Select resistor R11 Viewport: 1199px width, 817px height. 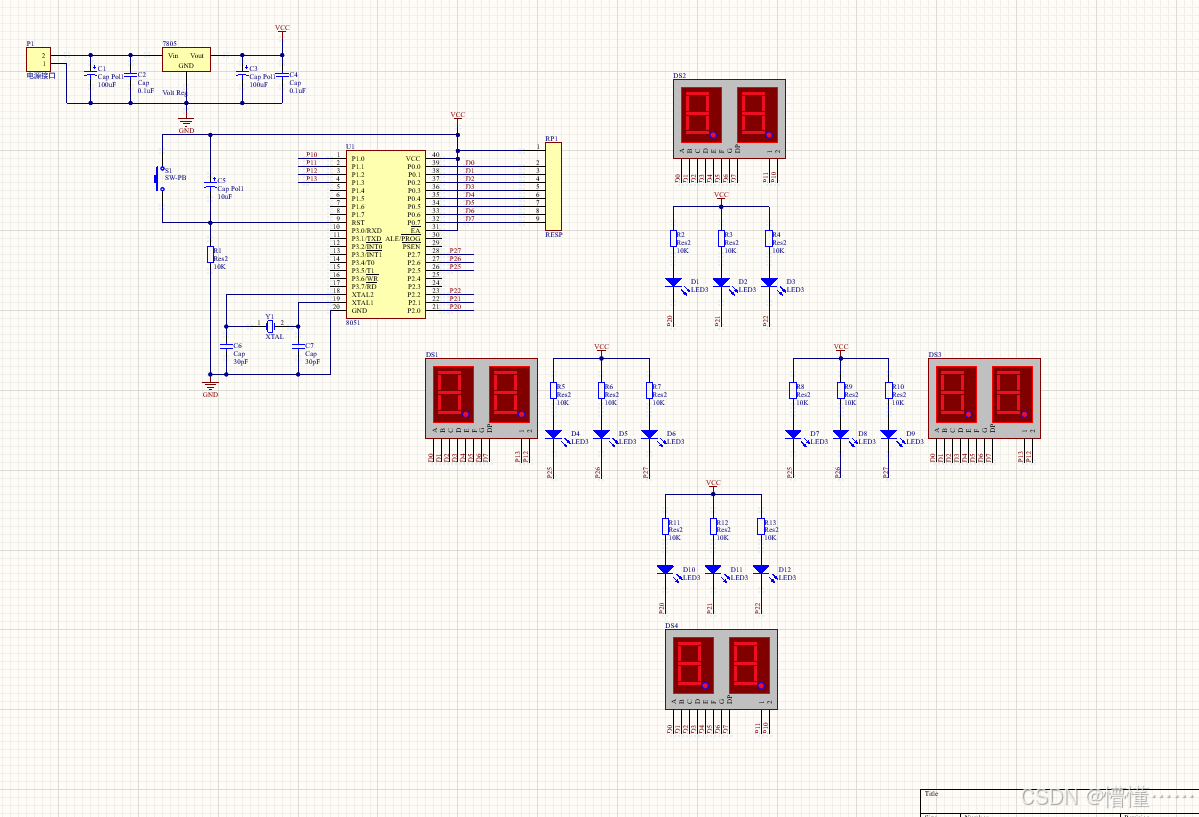(x=665, y=526)
